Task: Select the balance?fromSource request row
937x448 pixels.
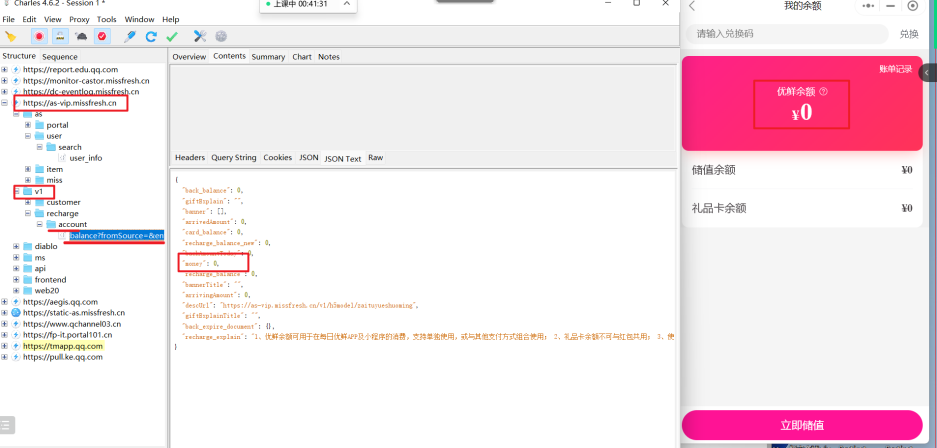Action: pos(116,235)
